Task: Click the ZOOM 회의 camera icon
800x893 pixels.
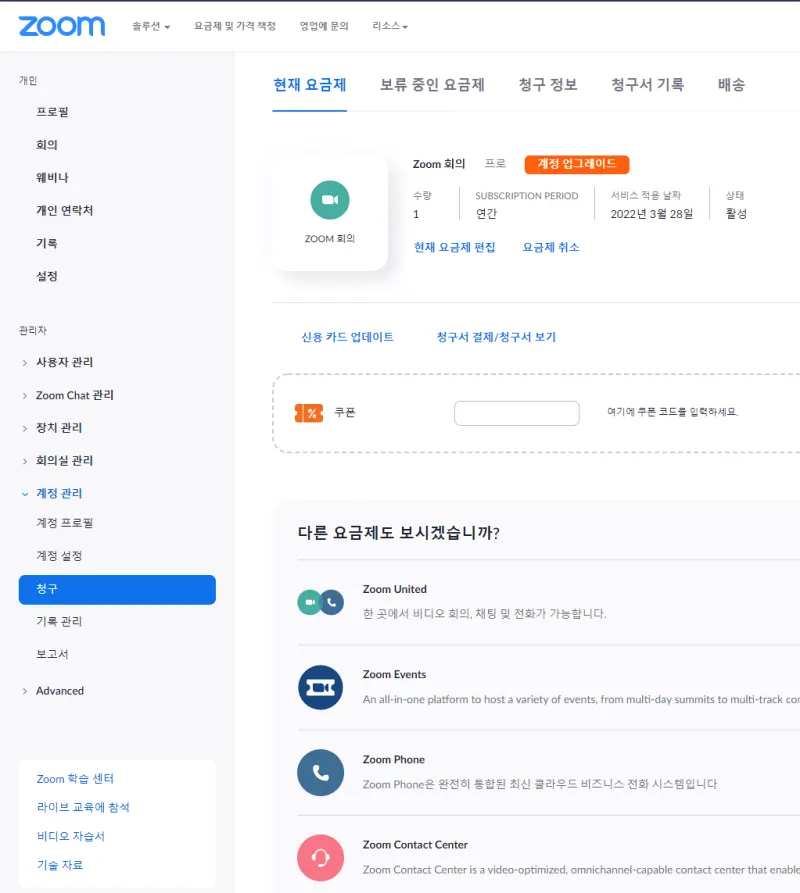Action: (x=329, y=200)
